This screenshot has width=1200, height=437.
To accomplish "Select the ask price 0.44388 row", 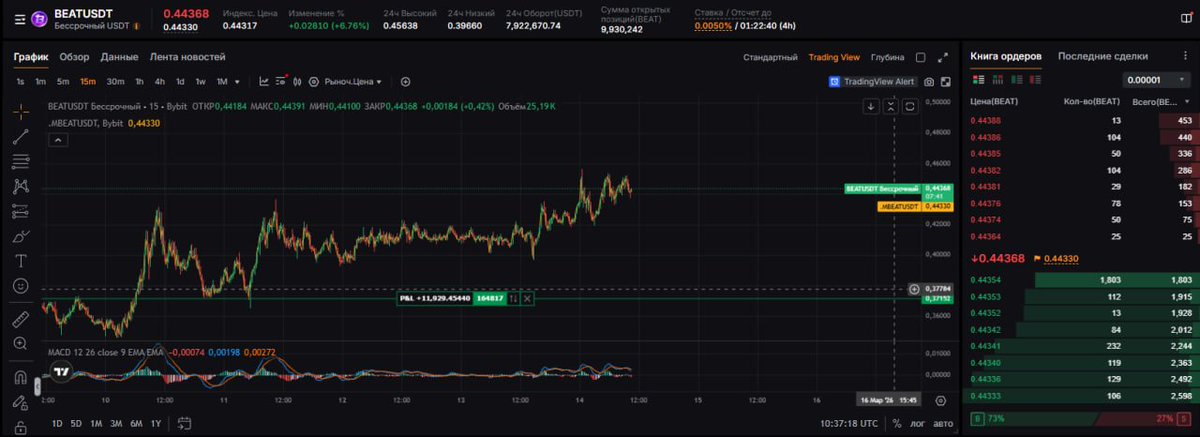I will (1082, 120).
